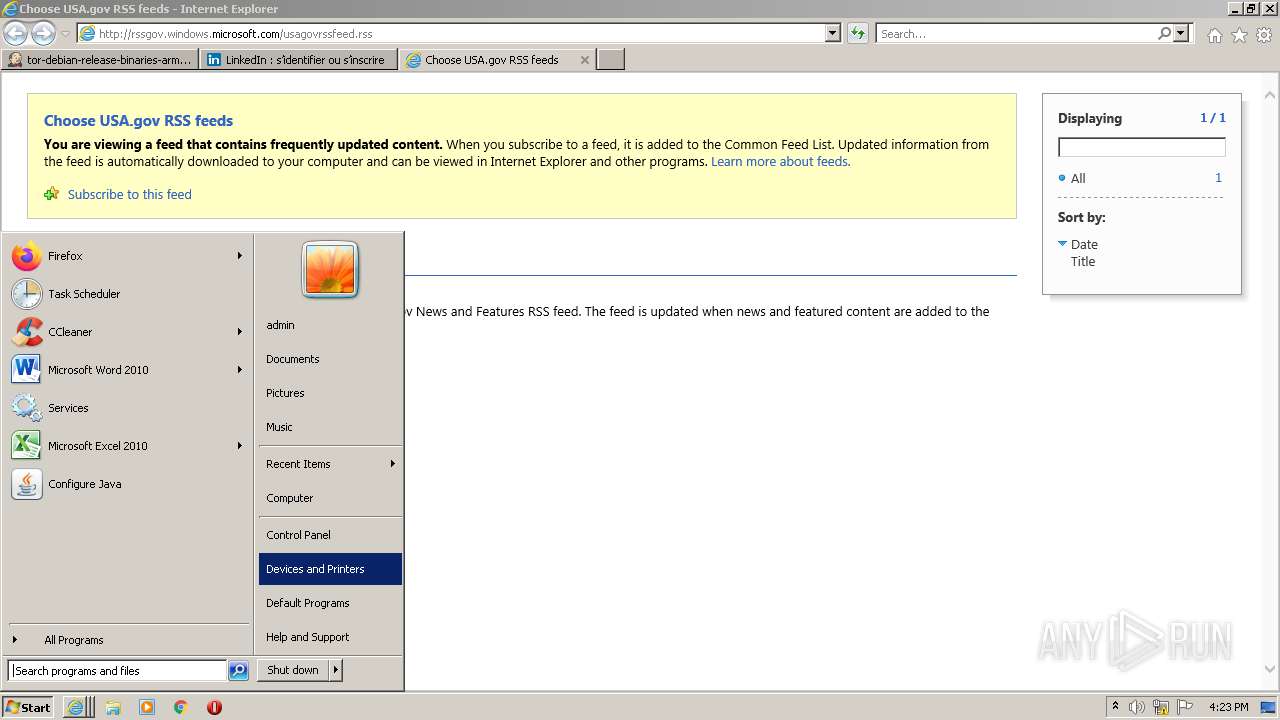This screenshot has width=1280, height=720.
Task: Open the recent pages dropdown next to Forward
Action: pos(65,34)
